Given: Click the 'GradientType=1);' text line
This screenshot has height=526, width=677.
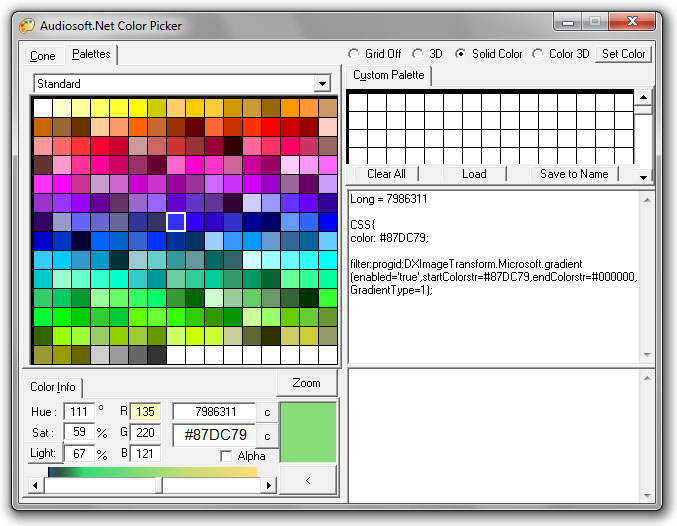Looking at the screenshot, I should click(x=391, y=290).
